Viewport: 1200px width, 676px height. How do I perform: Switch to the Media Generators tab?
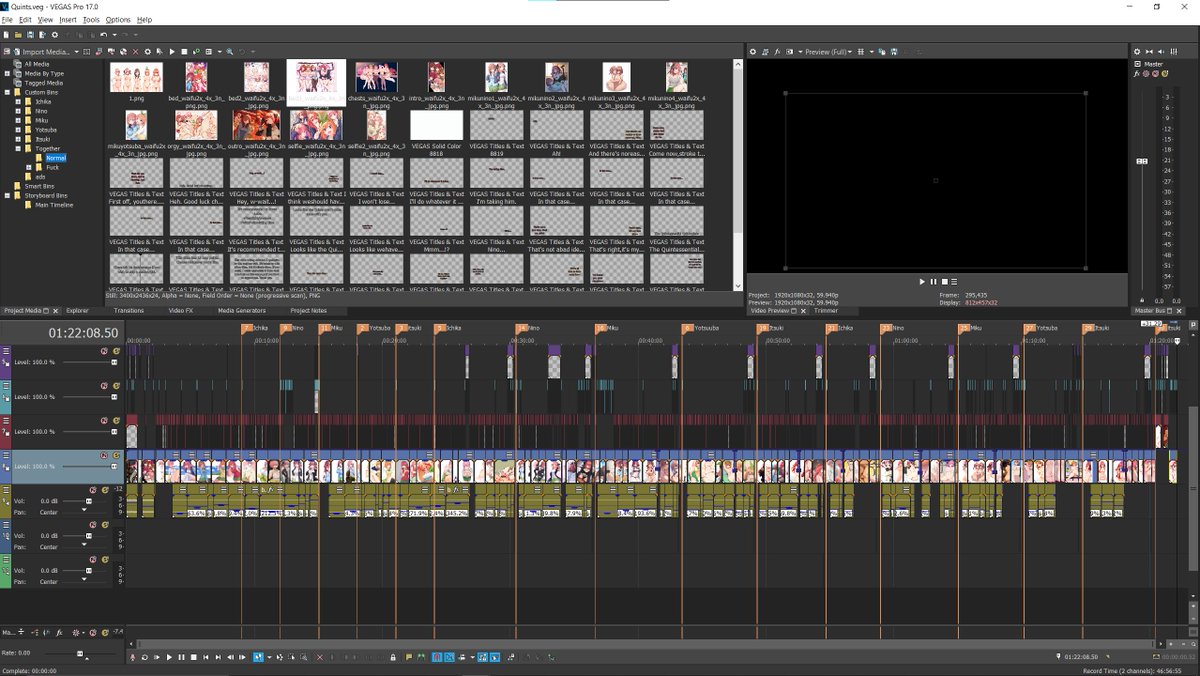(242, 311)
